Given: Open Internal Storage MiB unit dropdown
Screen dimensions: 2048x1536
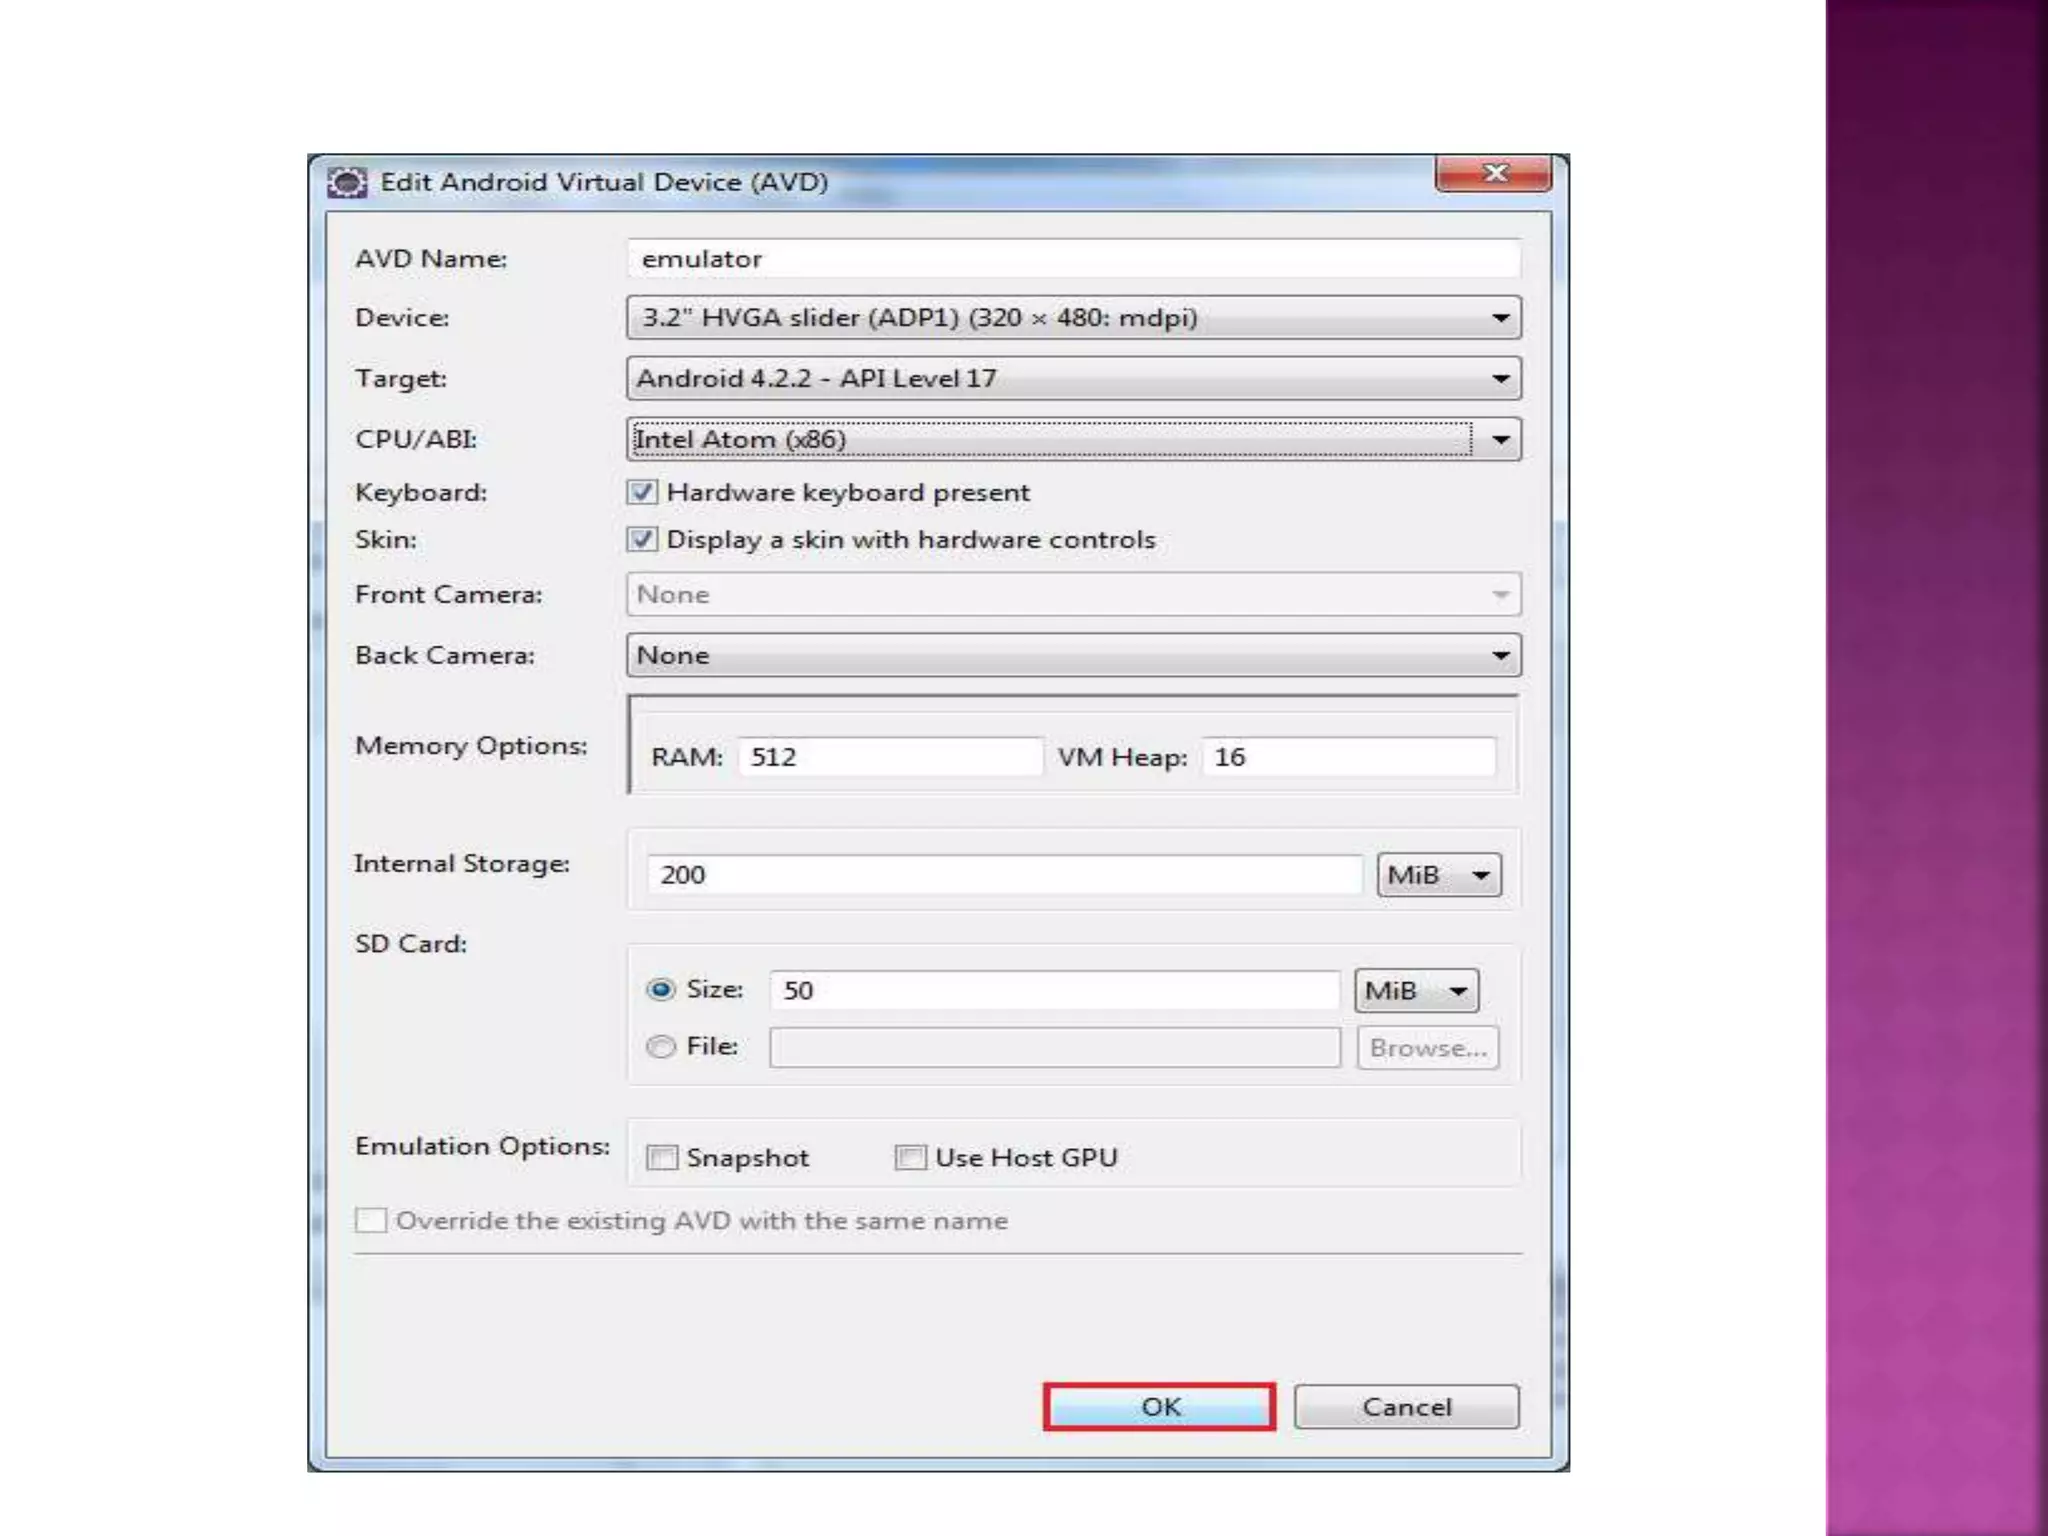Looking at the screenshot, I should (x=1439, y=875).
